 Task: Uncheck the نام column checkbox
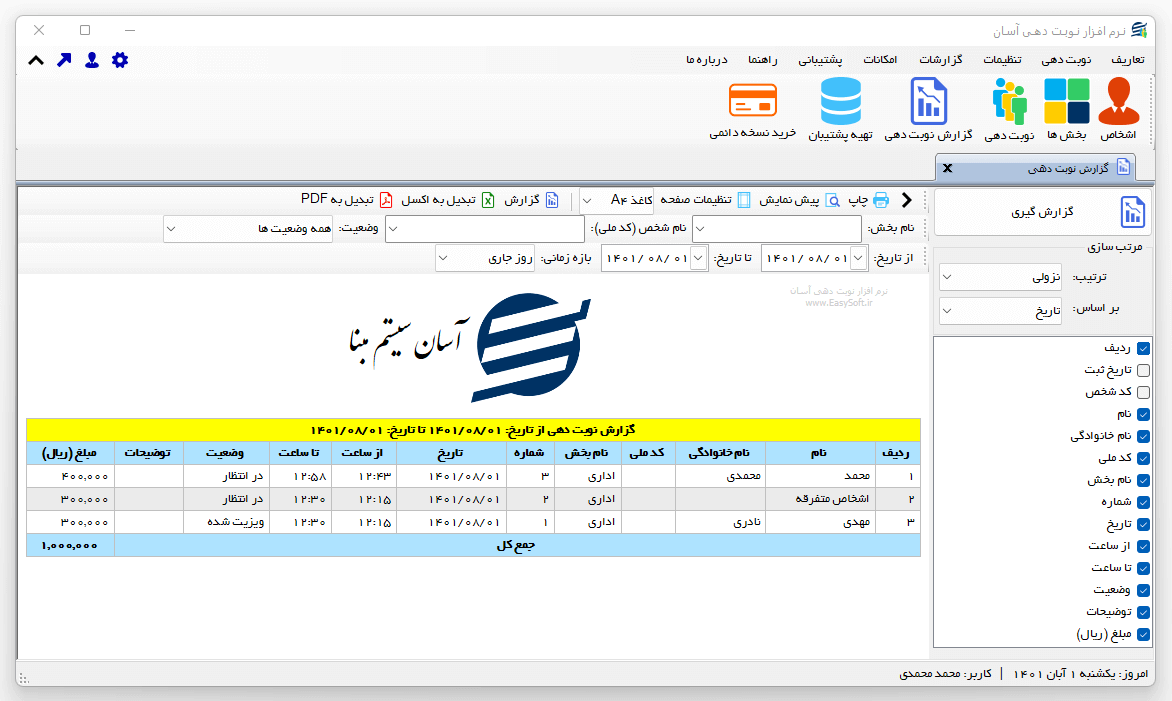pos(1143,414)
